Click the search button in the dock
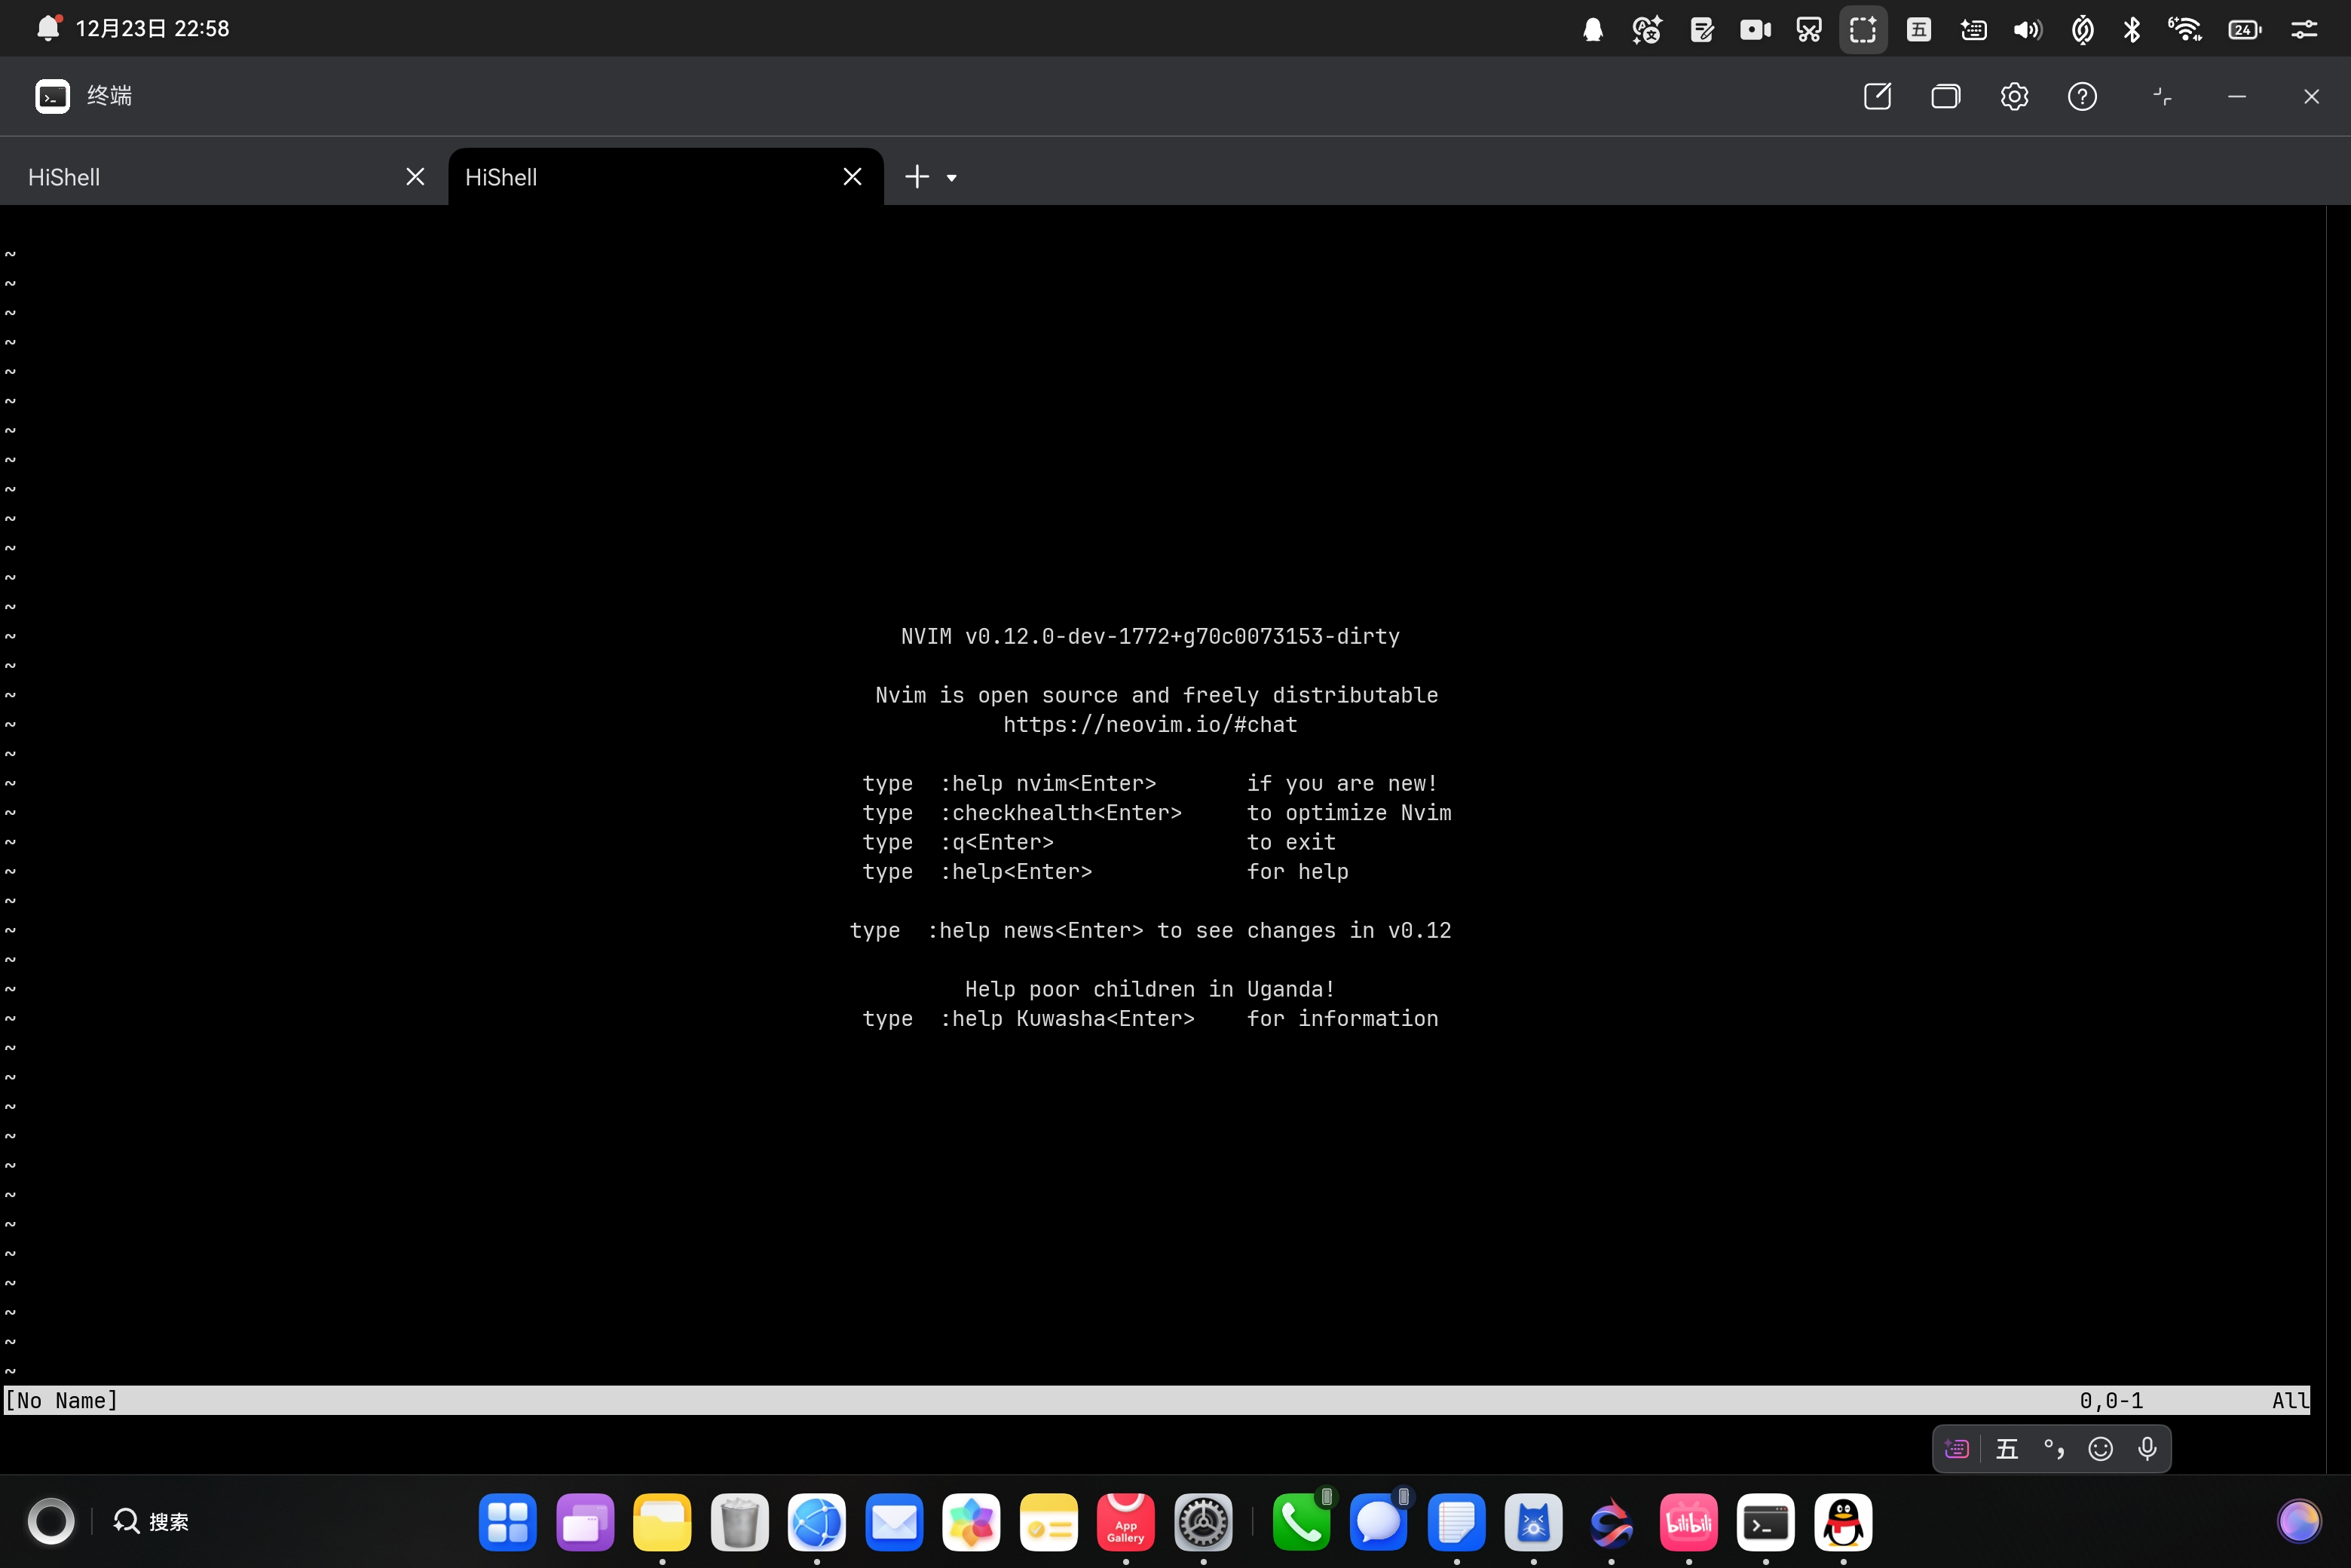This screenshot has height=1568, width=2351. (x=151, y=1521)
